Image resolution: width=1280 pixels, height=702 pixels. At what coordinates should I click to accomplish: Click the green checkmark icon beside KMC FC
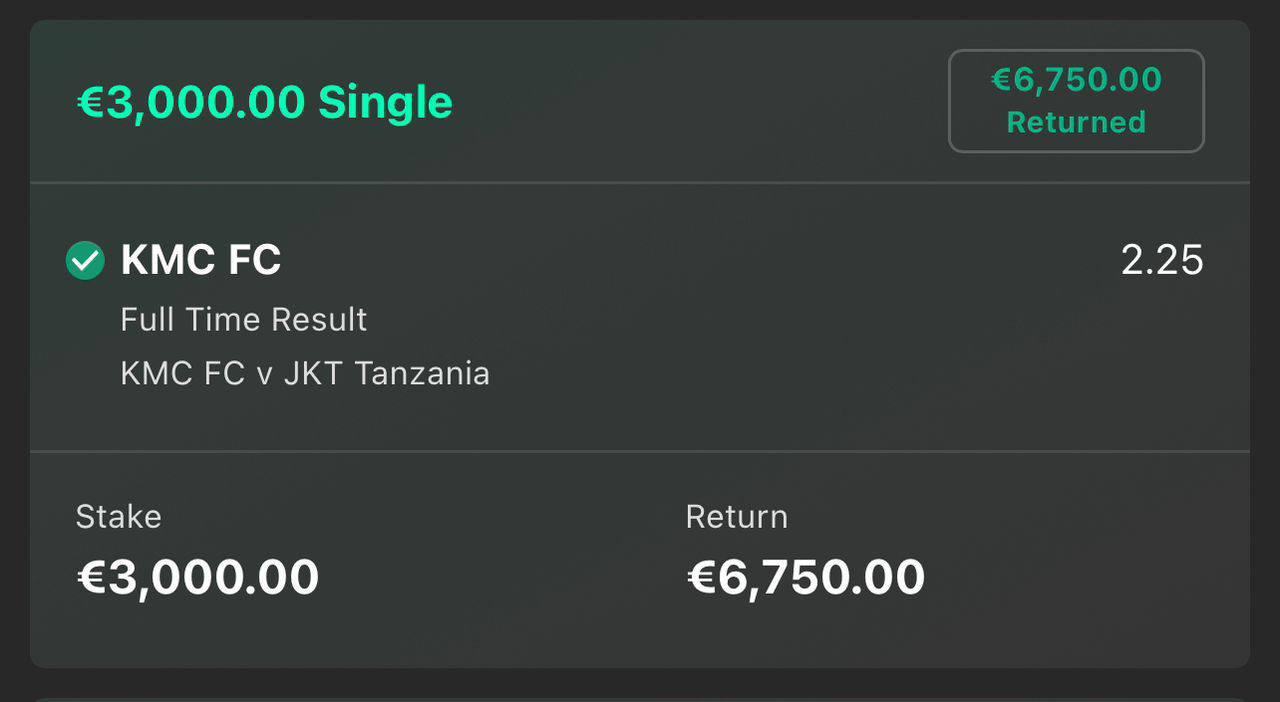[85, 261]
